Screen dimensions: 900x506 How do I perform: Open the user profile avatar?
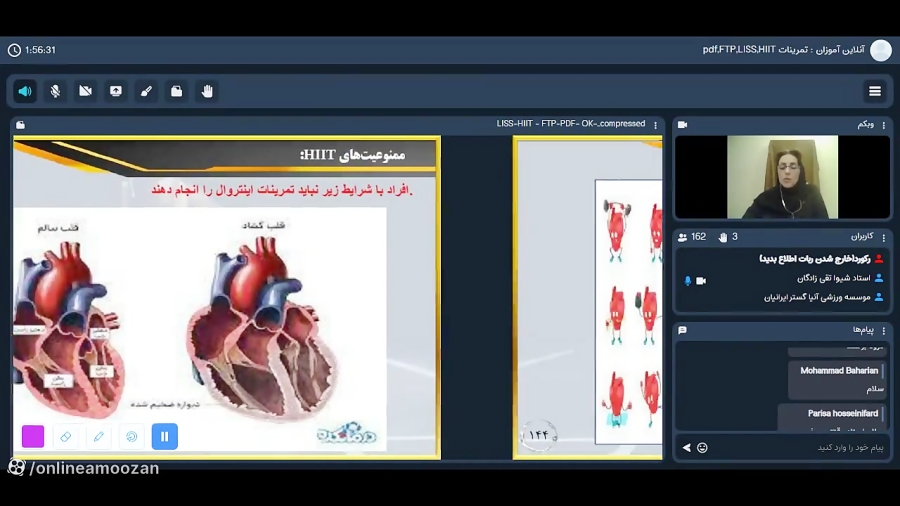point(880,50)
